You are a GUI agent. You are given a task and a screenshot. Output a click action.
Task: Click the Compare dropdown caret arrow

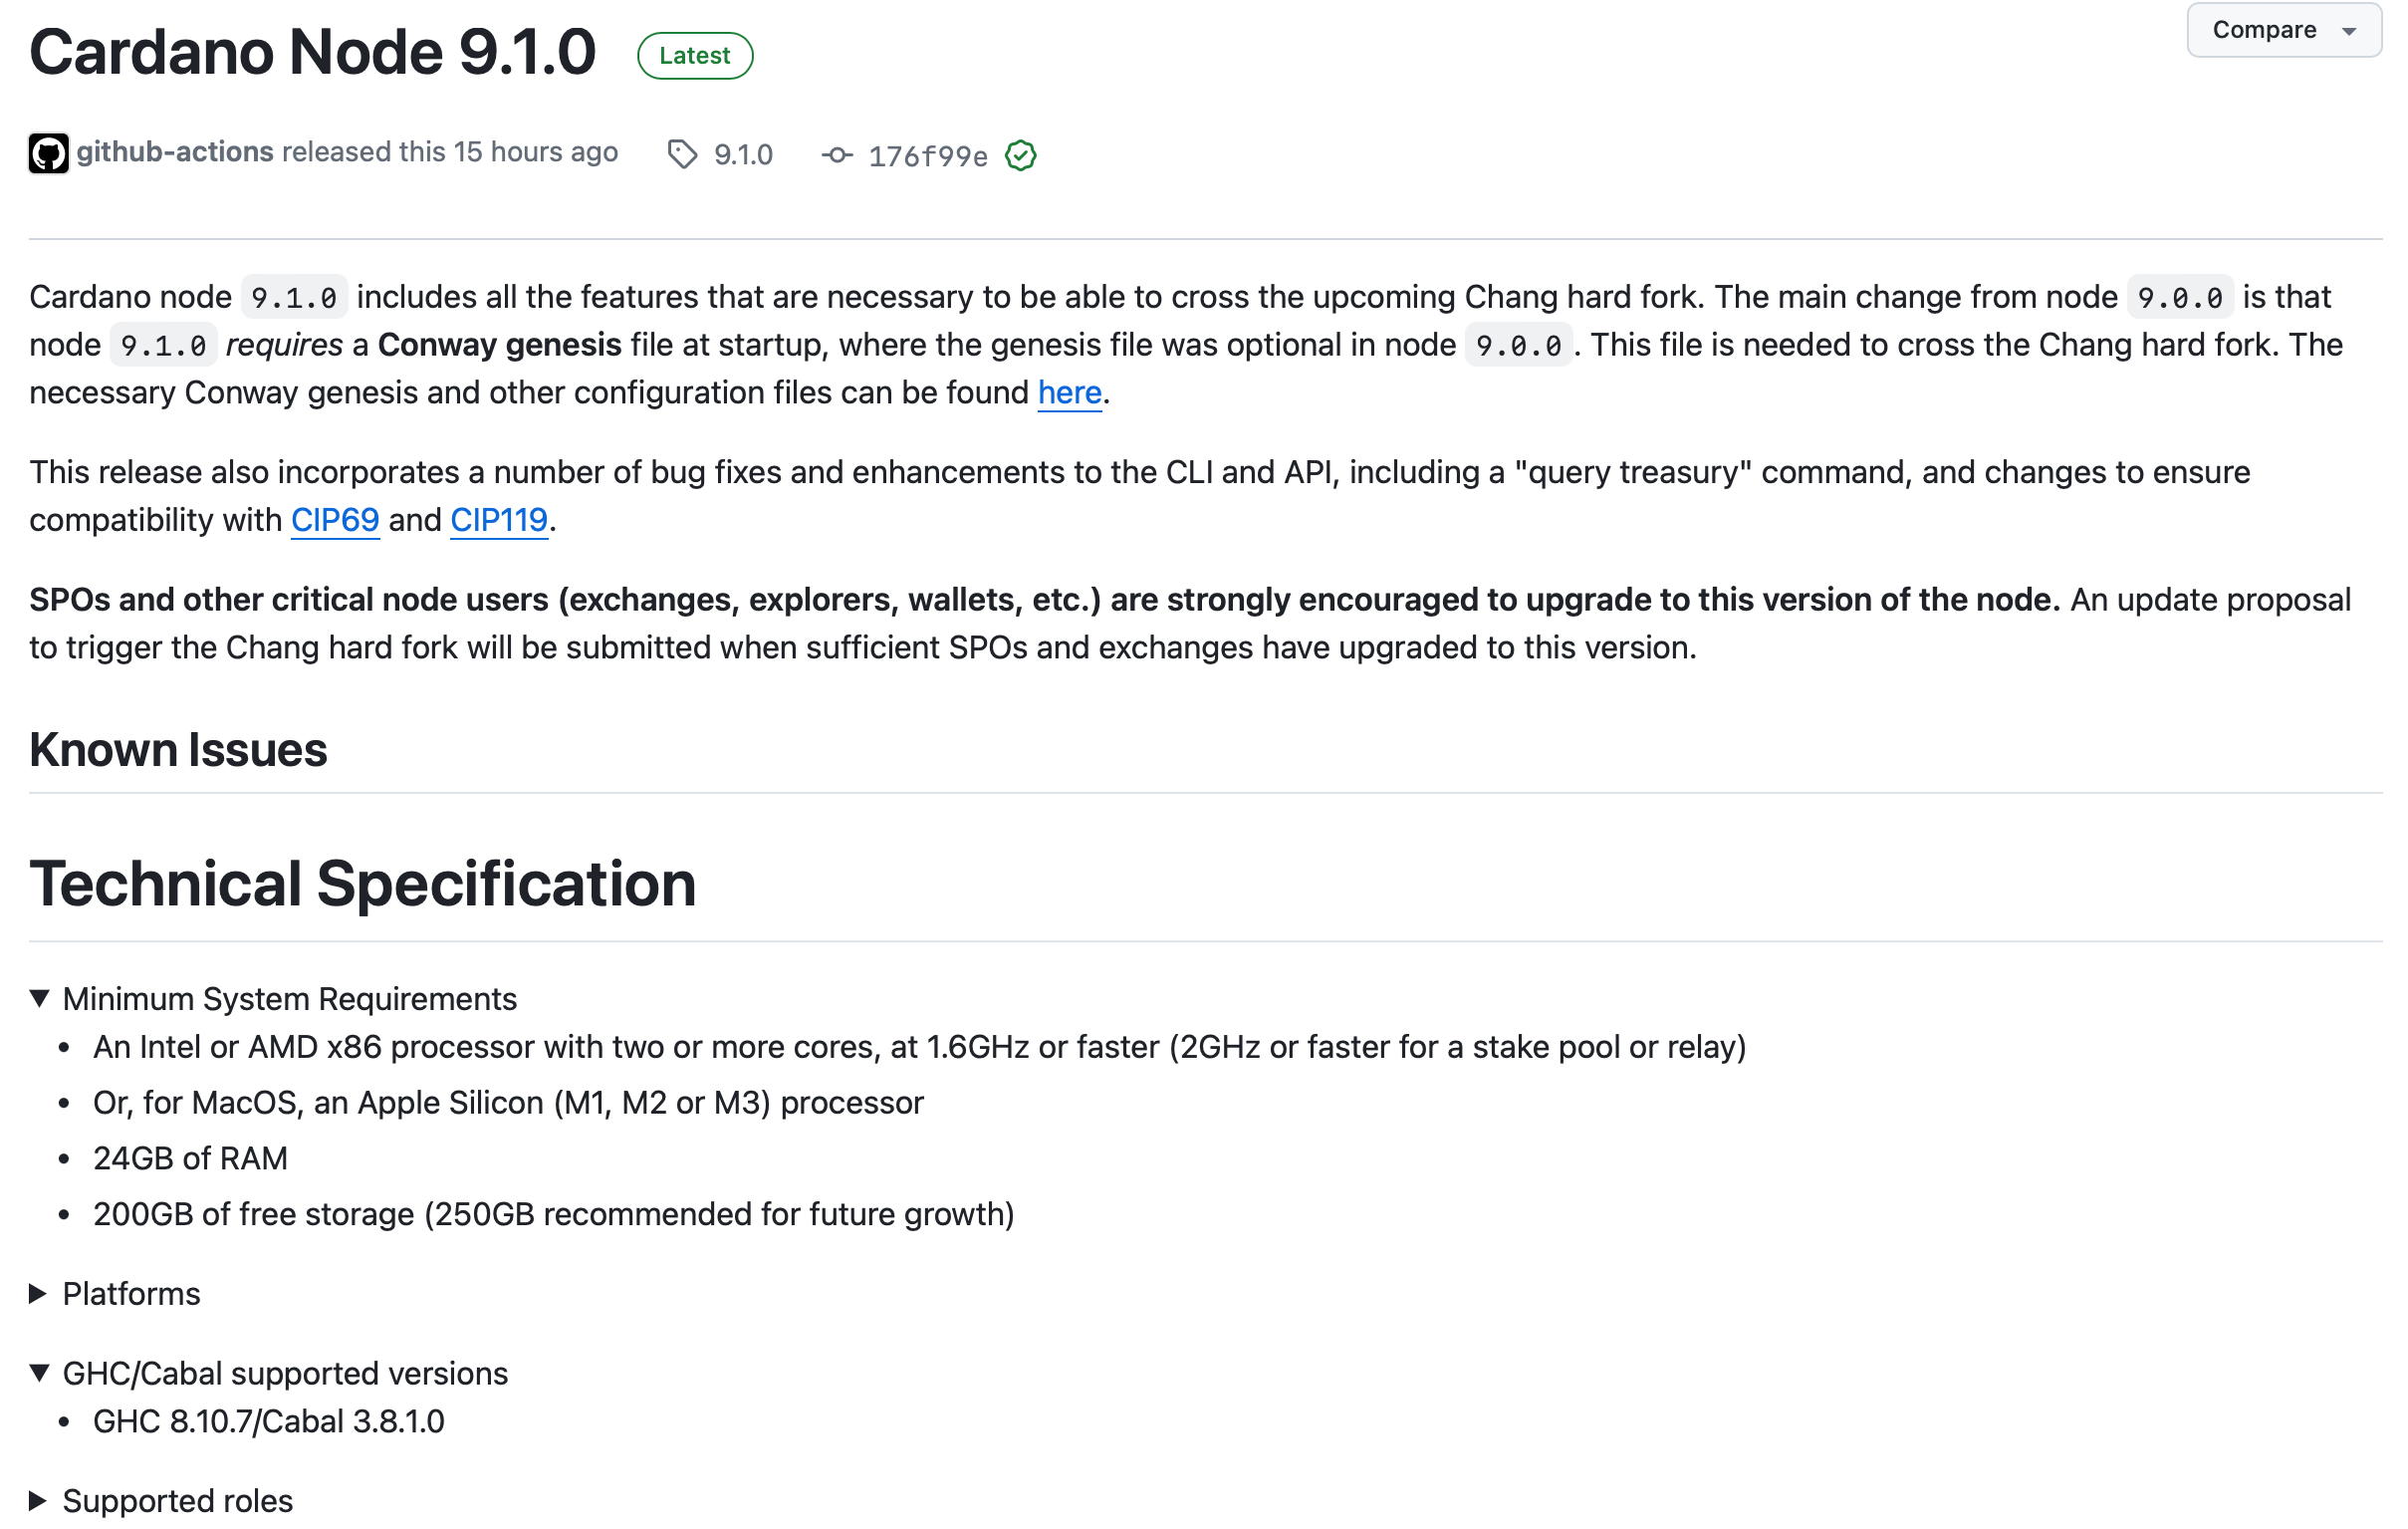tap(2349, 31)
